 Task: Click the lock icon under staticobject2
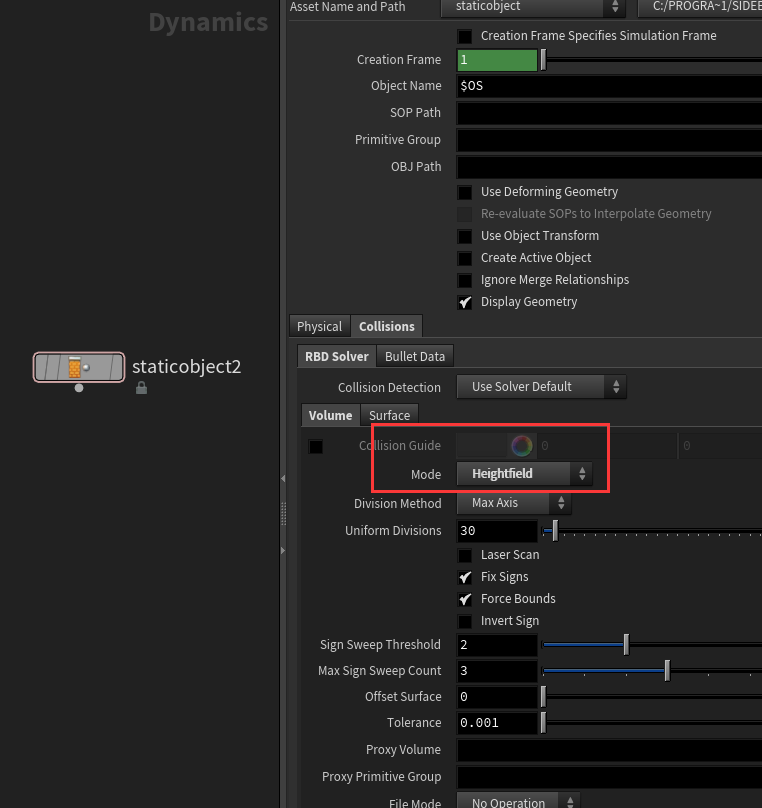click(x=141, y=388)
